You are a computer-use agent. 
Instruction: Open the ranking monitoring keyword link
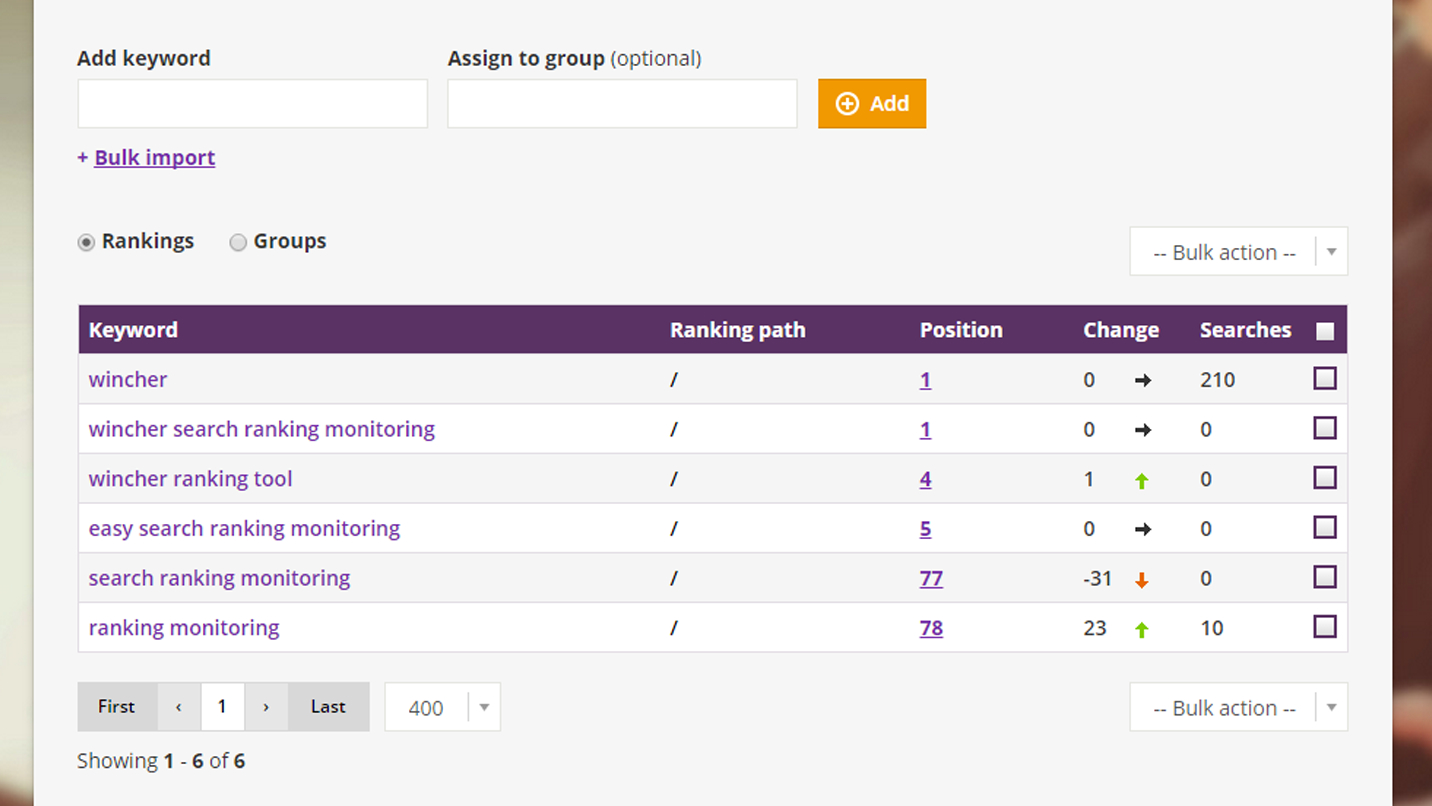click(x=184, y=628)
